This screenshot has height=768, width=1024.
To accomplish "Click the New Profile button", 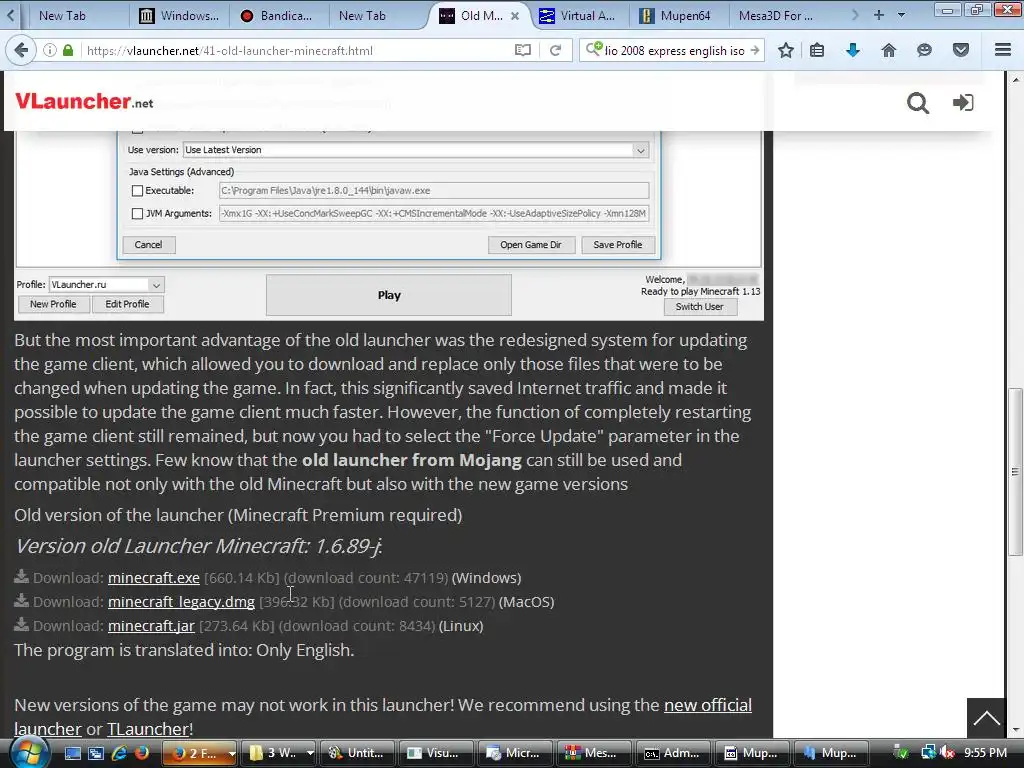I will 53,304.
